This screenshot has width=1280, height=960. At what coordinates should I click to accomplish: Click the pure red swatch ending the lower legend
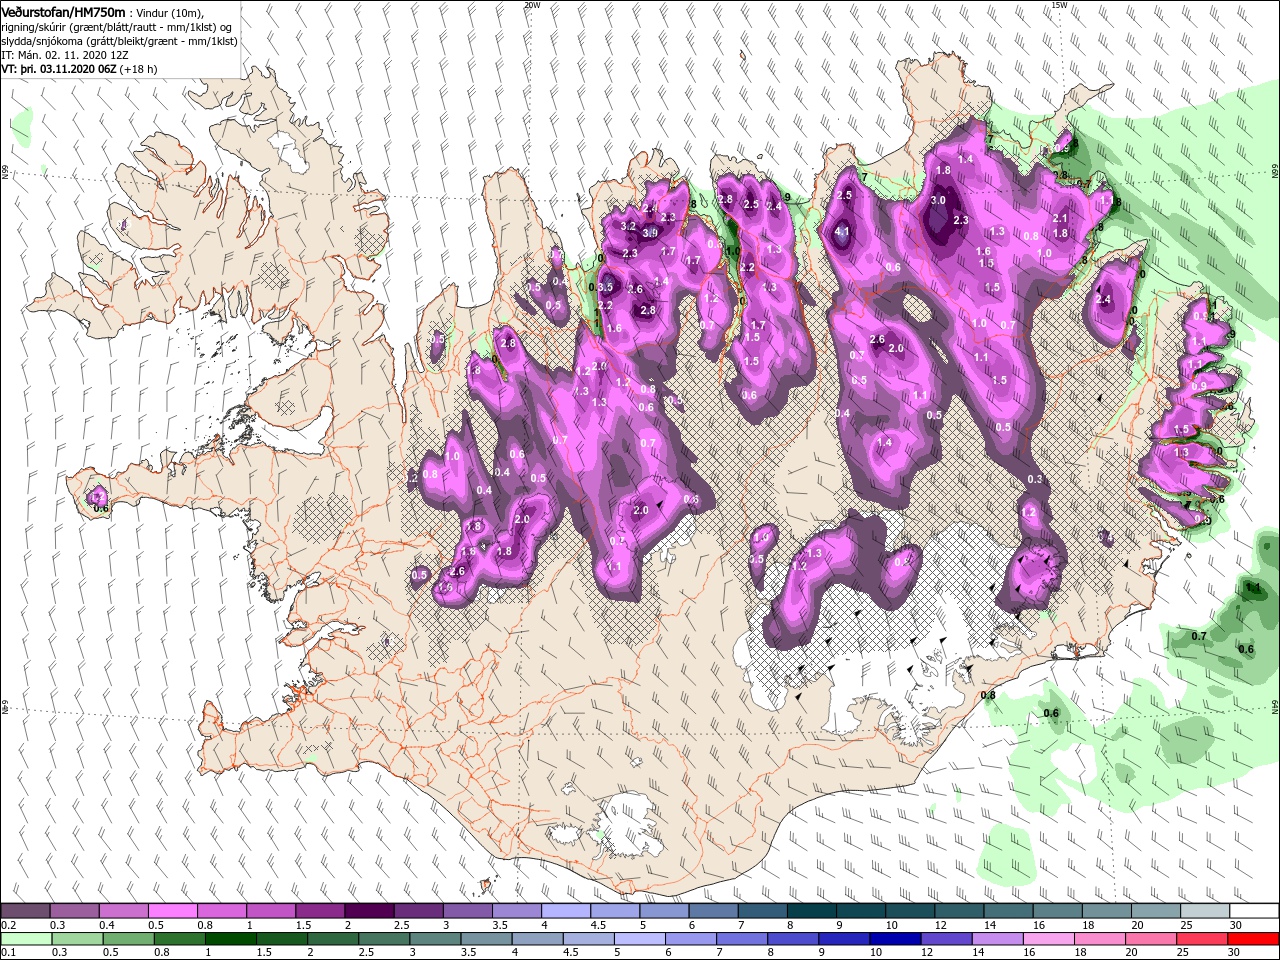(1253, 939)
